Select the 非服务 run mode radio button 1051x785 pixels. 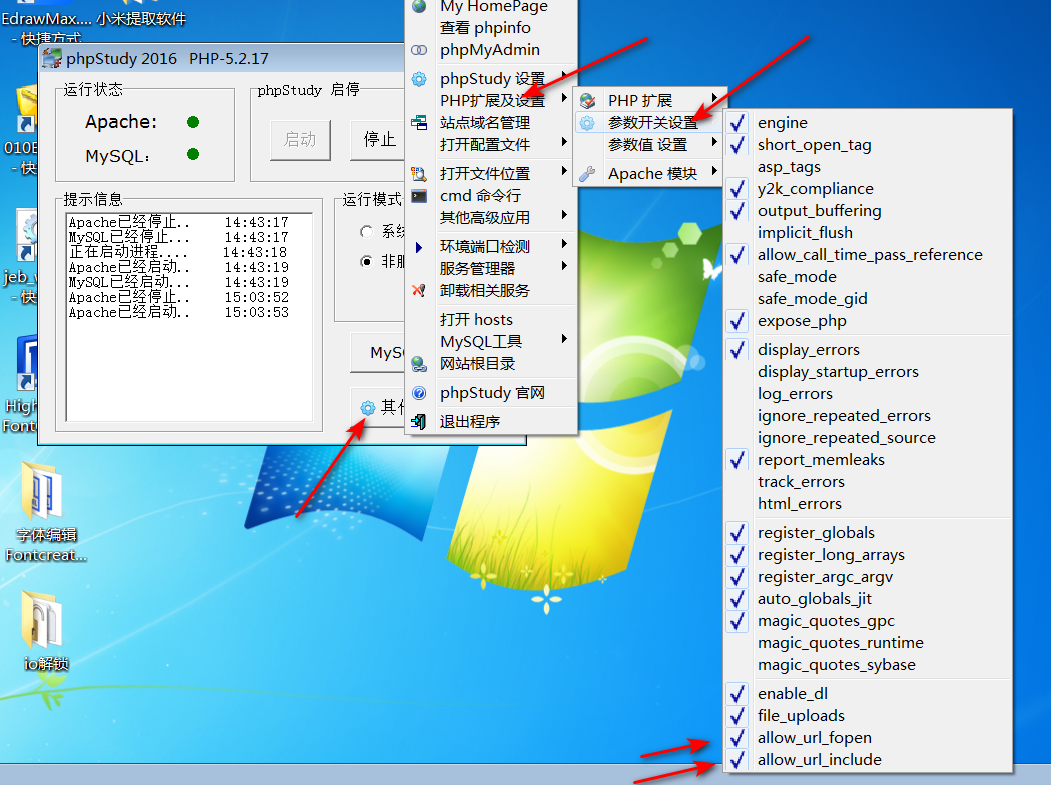click(367, 262)
